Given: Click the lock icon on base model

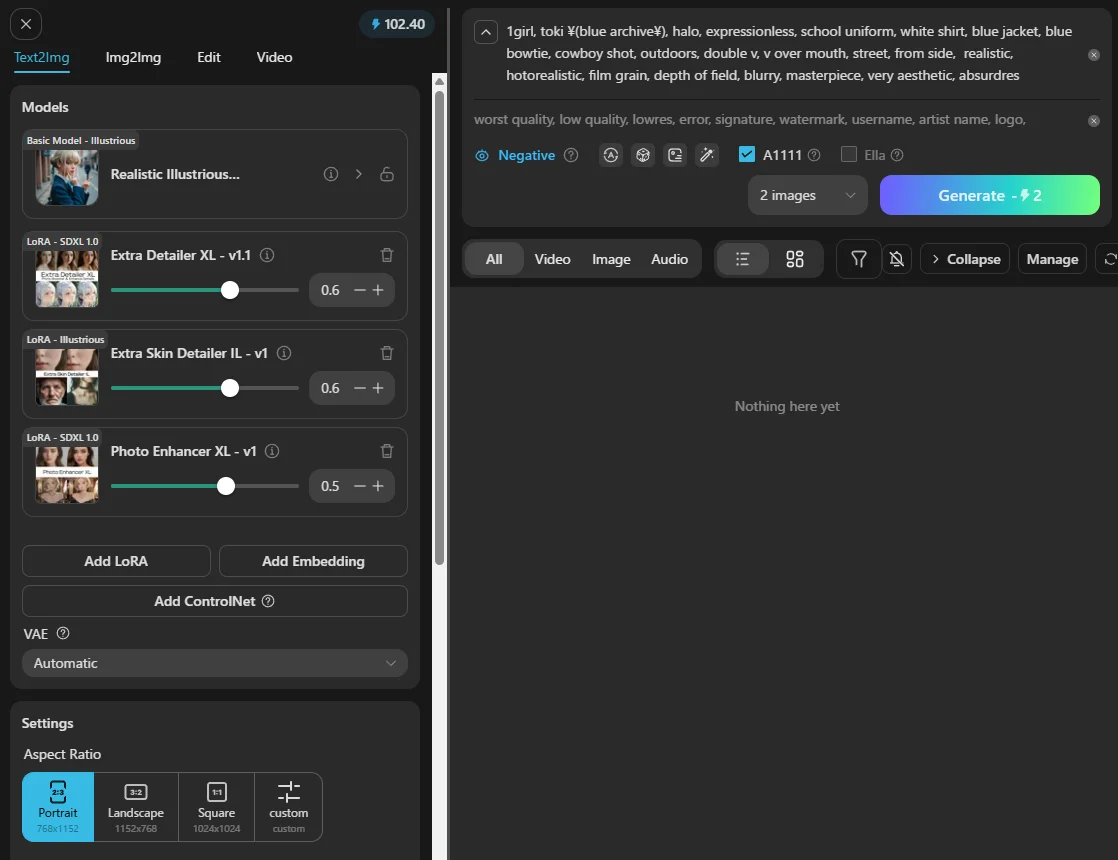Looking at the screenshot, I should 387,174.
